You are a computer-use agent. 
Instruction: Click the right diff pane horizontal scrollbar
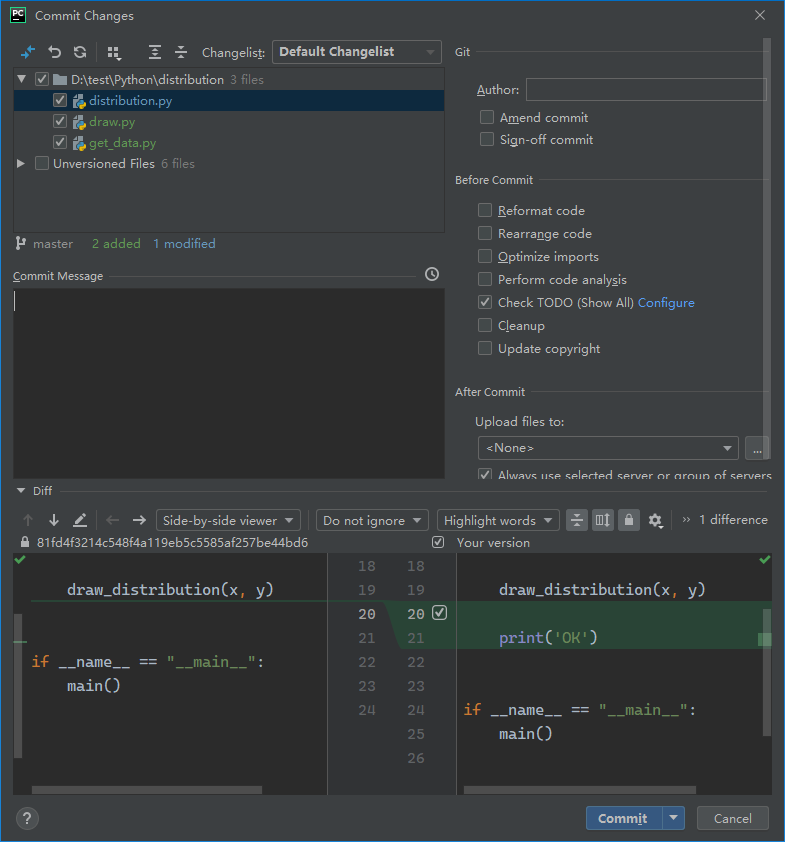click(580, 790)
